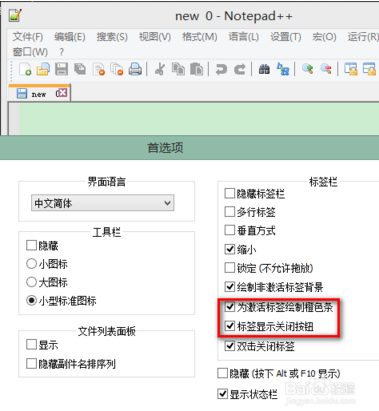Click the 首选项 dialog title bar
Image resolution: width=379 pixels, height=411 pixels.
click(x=189, y=148)
